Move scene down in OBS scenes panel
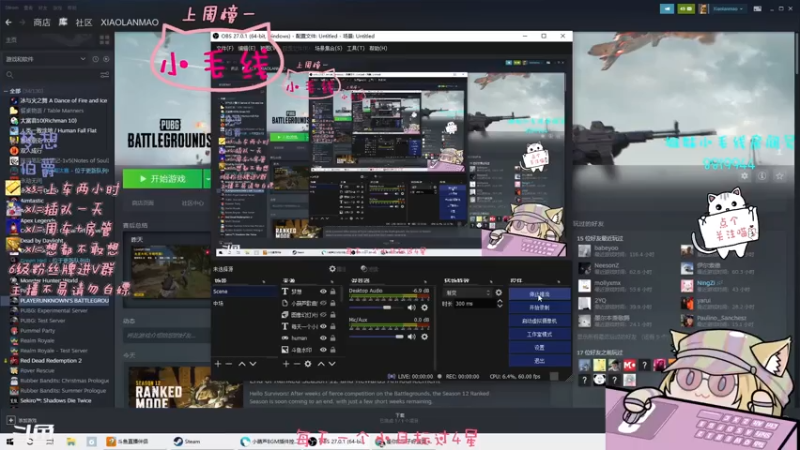This screenshot has height=450, width=800. point(253,364)
